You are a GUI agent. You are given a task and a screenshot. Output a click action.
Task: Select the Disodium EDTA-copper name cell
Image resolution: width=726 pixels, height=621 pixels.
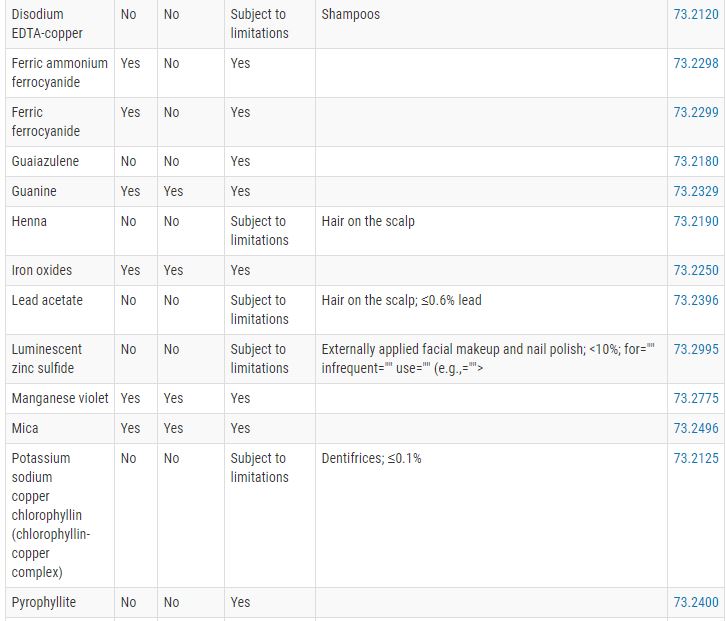pyautogui.click(x=60, y=24)
